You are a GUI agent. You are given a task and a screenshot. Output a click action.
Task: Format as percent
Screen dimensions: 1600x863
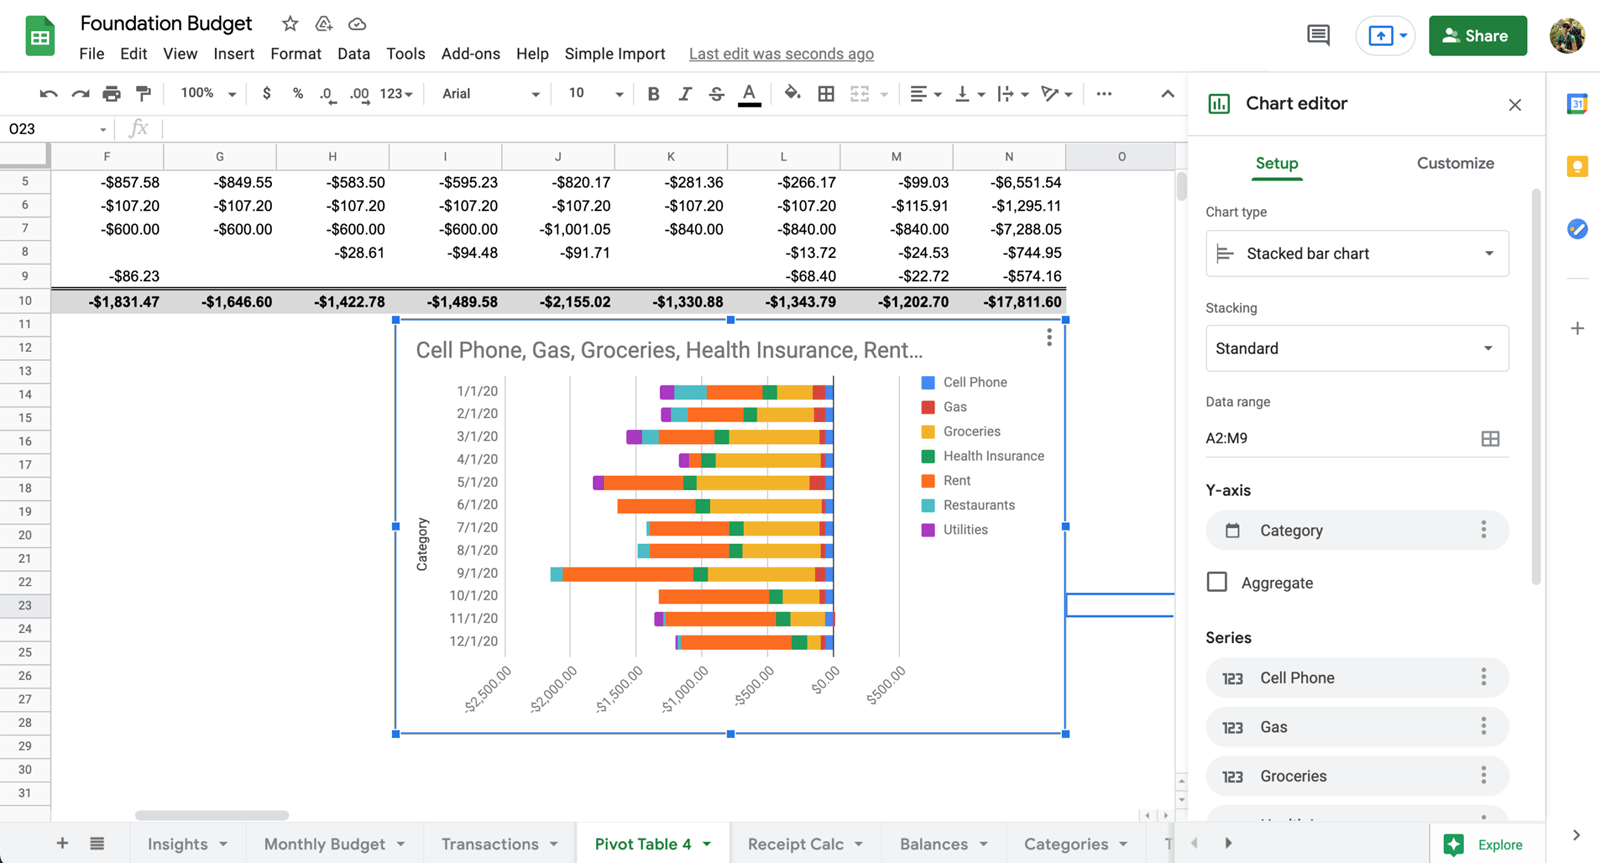tap(297, 94)
